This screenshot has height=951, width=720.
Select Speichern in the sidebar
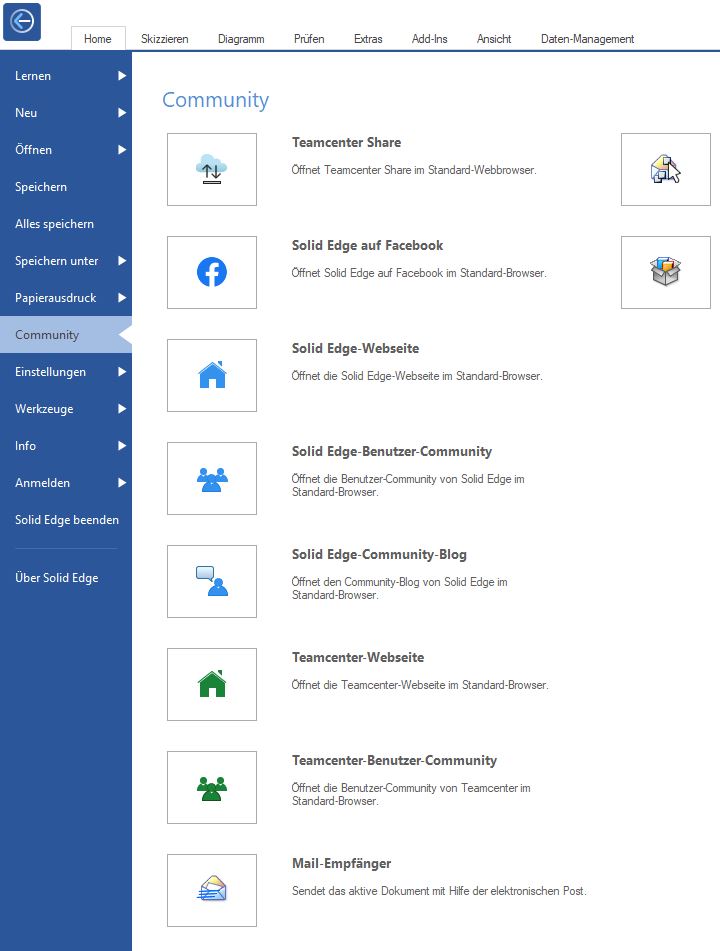coord(66,187)
